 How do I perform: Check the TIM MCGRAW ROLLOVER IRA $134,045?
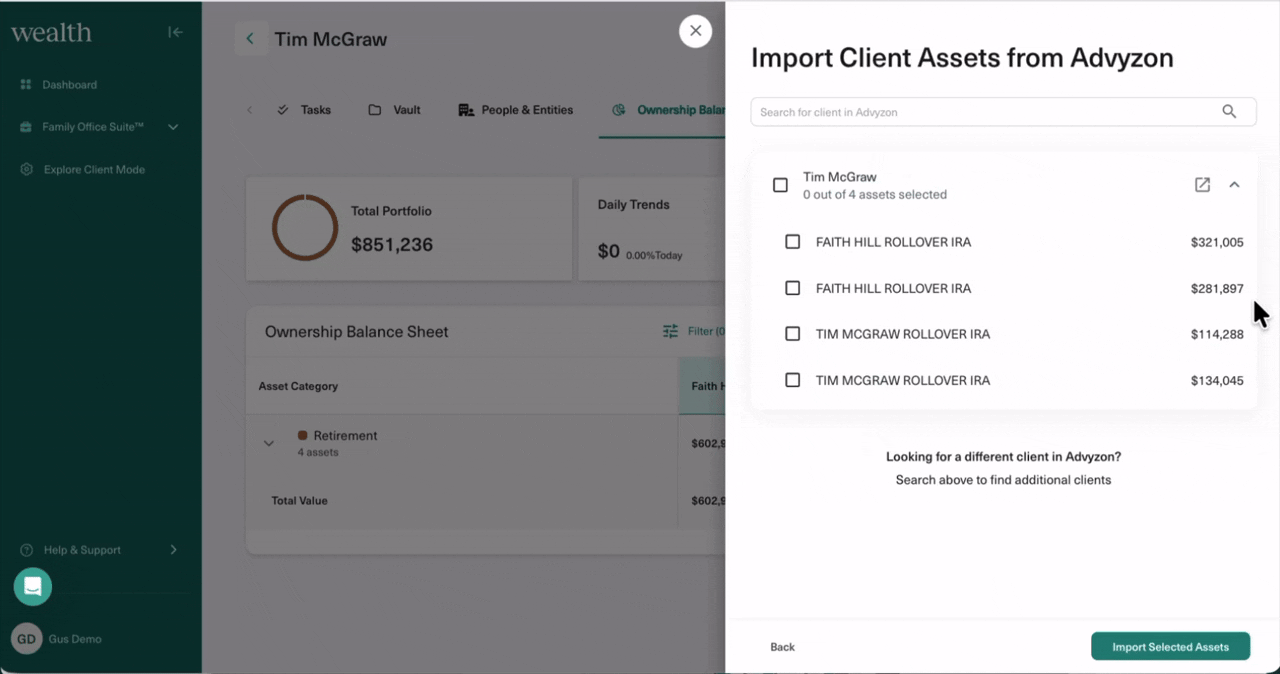point(792,380)
